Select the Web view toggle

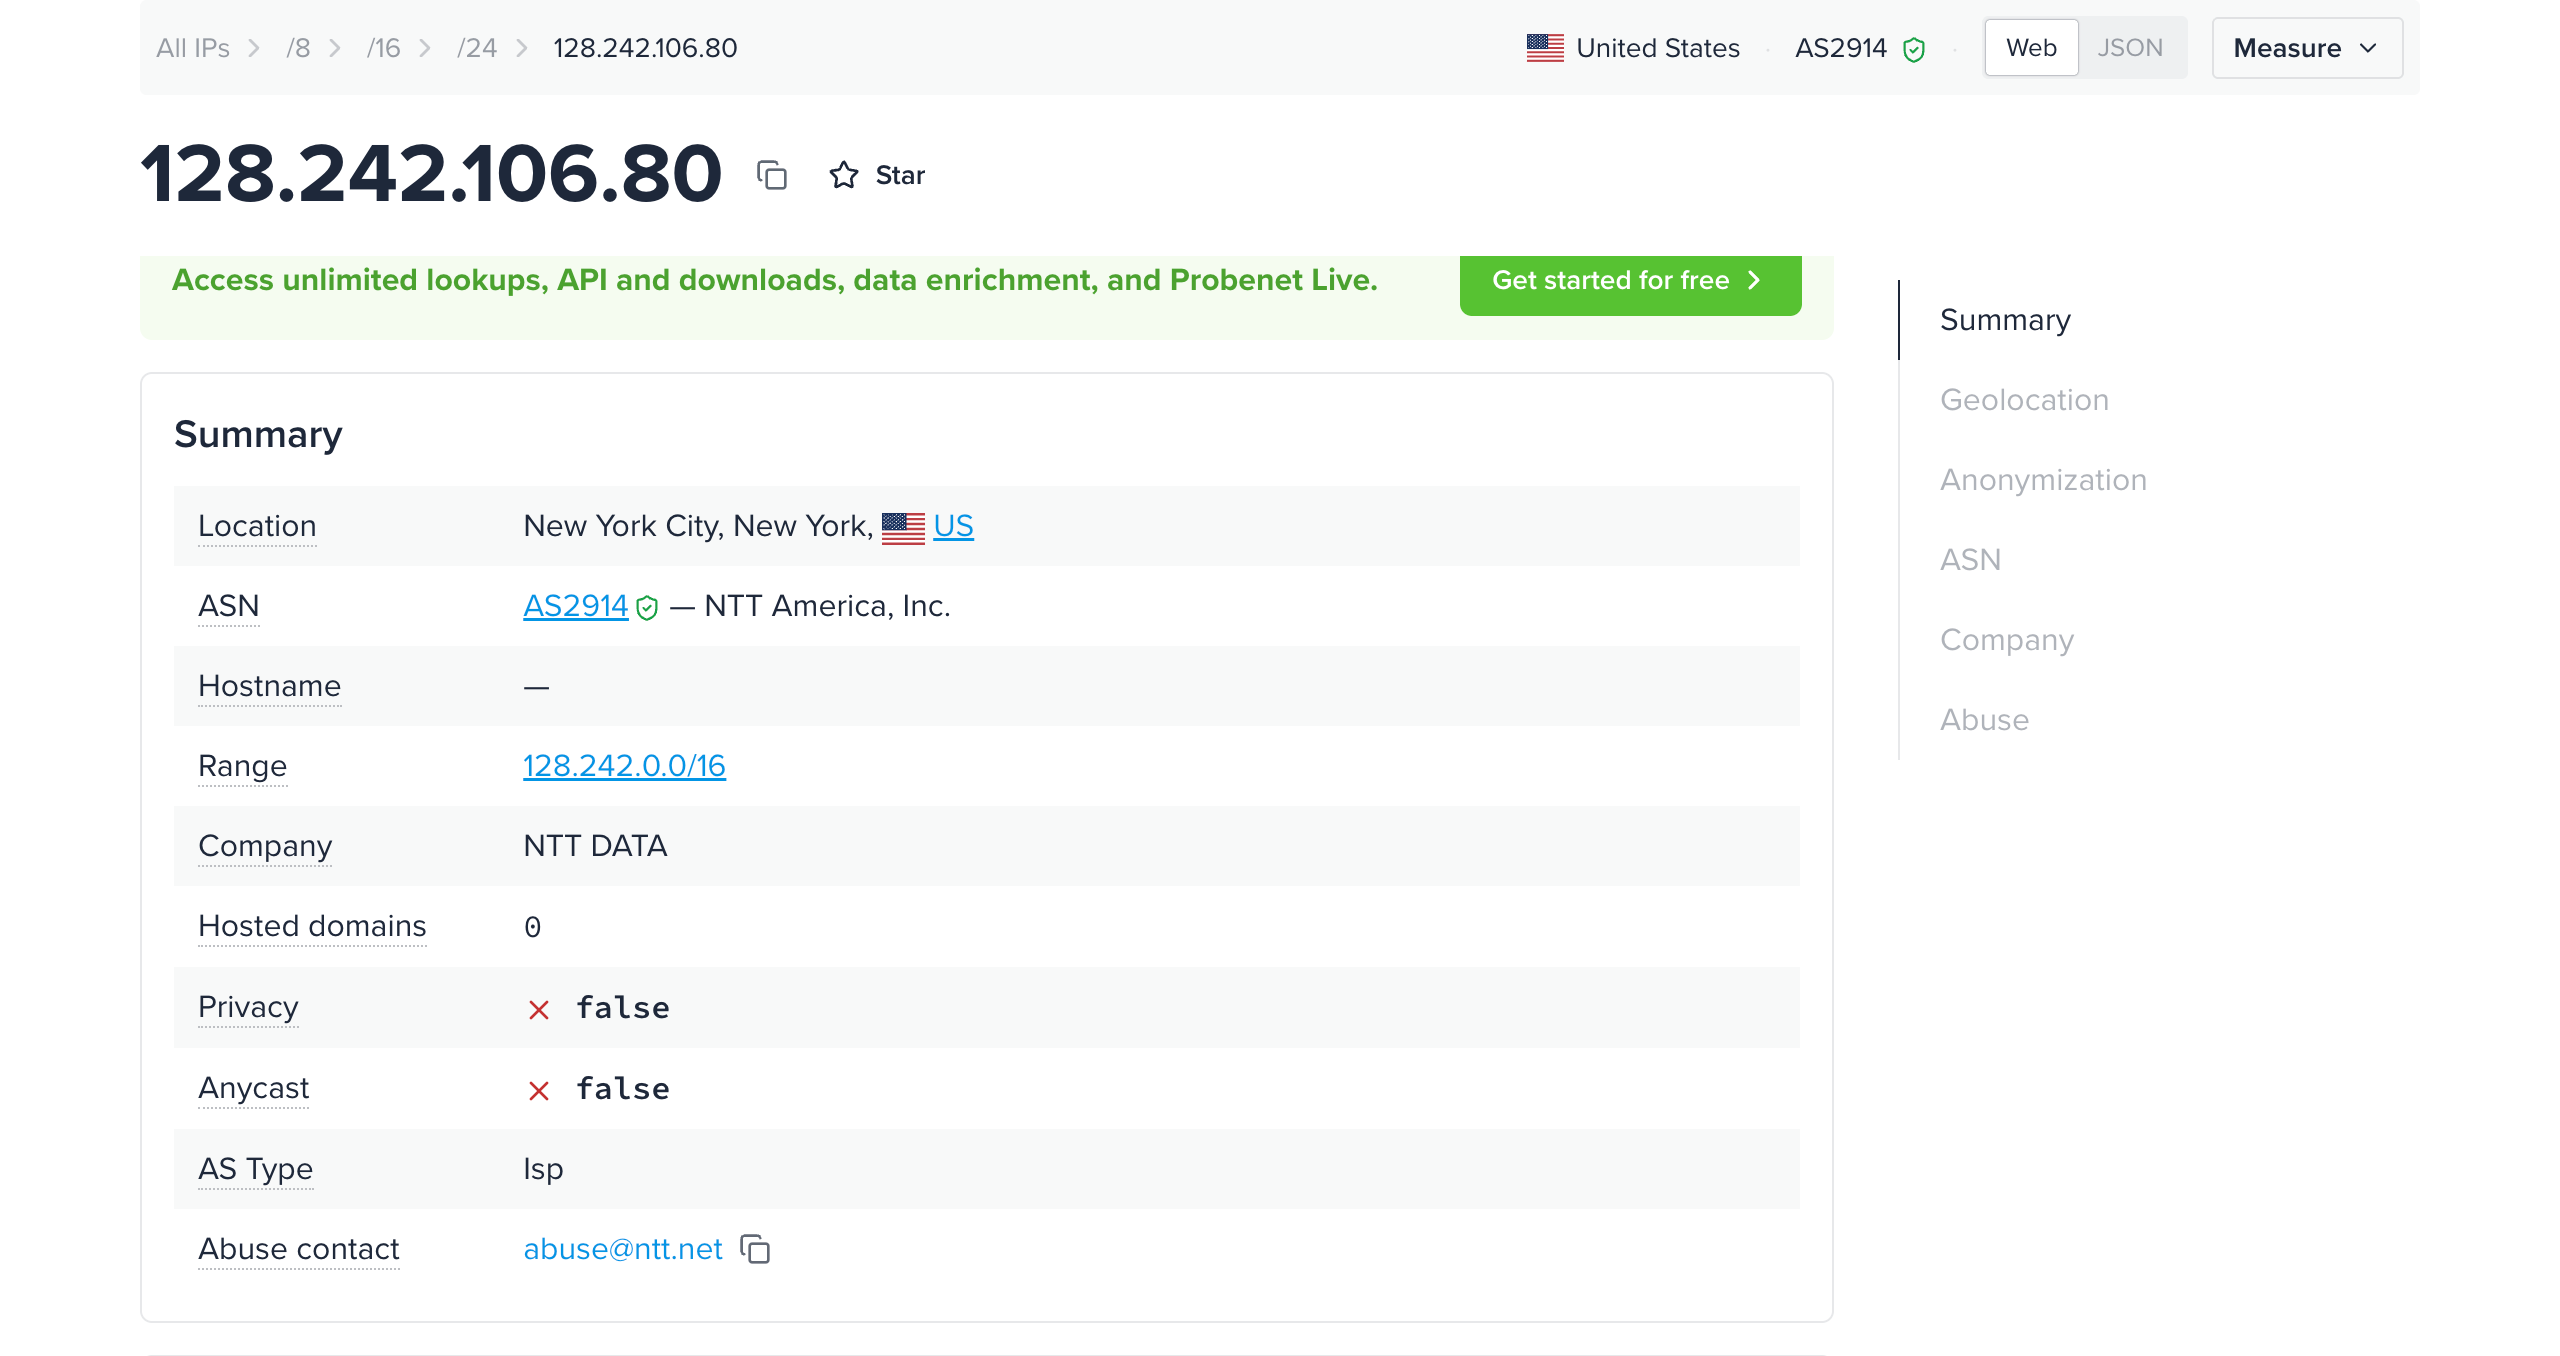(2031, 48)
